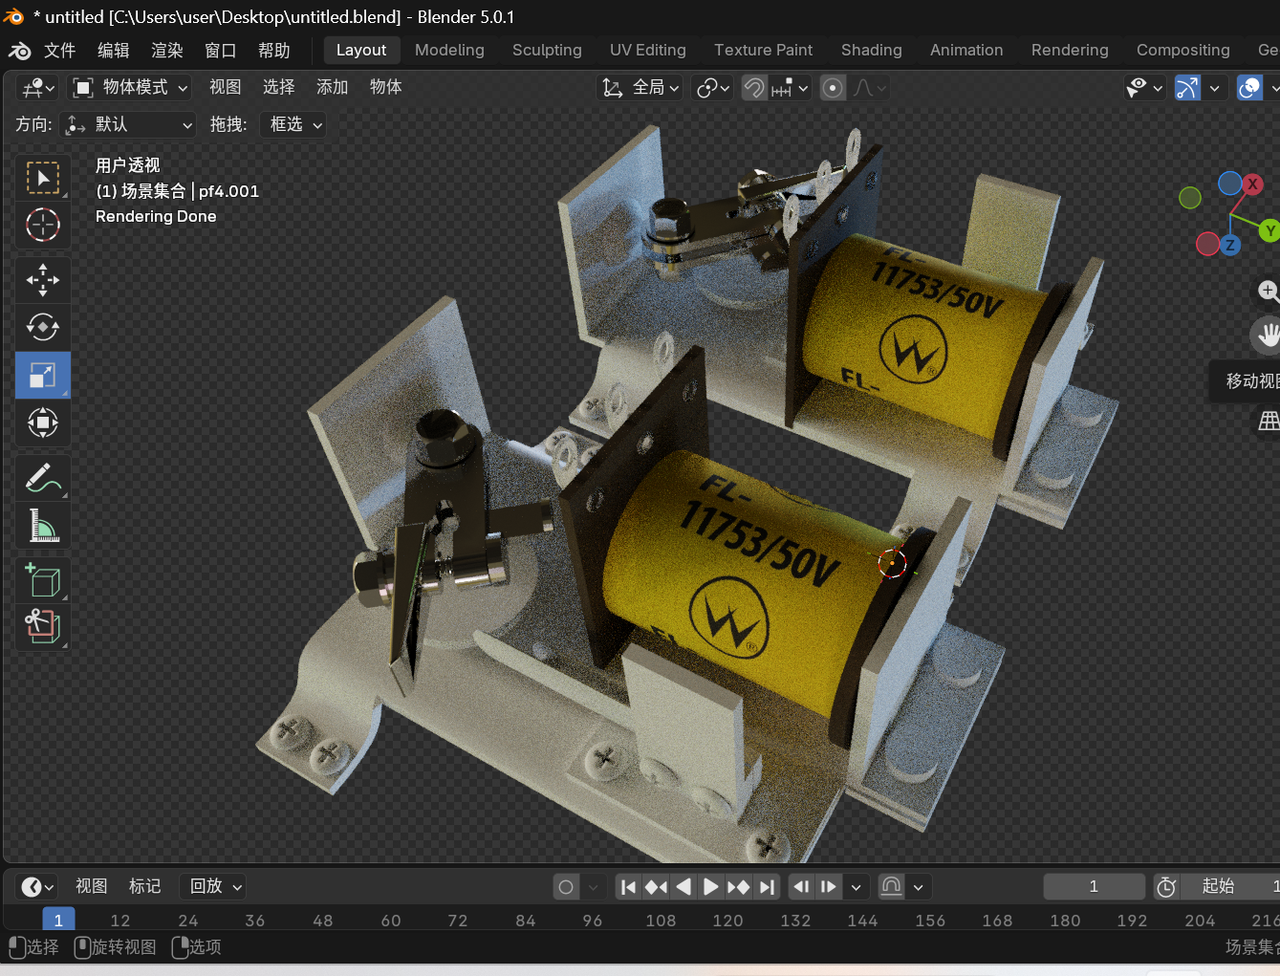Image resolution: width=1280 pixels, height=976 pixels.
Task: Open the timeline snapping options dropdown
Action: tap(918, 887)
